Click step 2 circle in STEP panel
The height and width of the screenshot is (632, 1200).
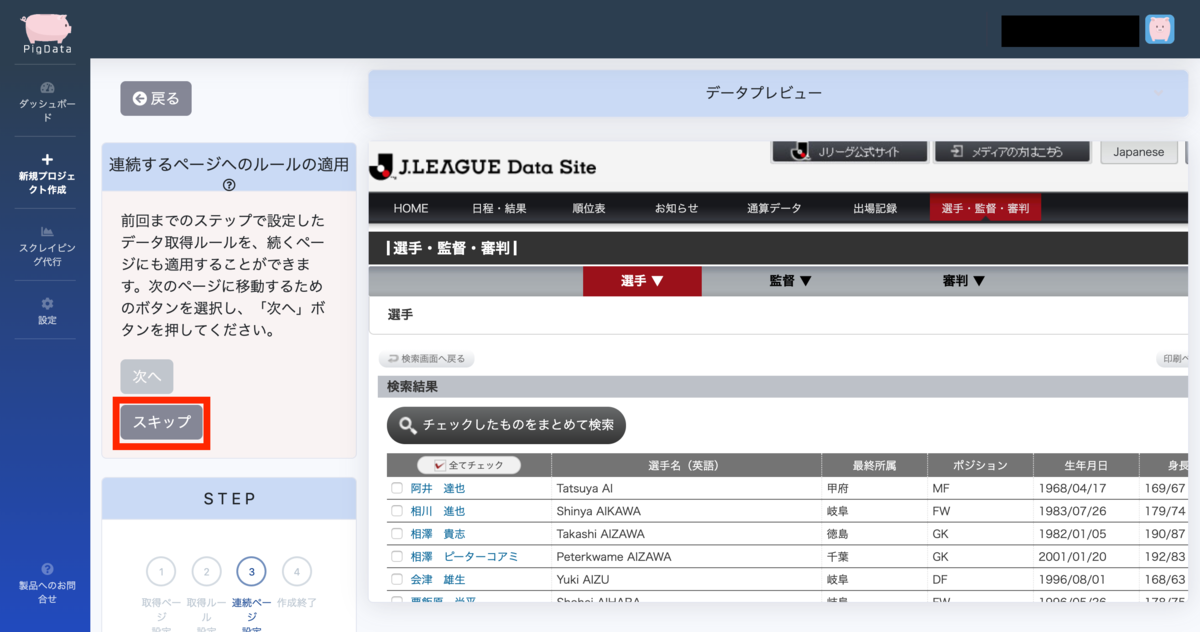pos(206,572)
